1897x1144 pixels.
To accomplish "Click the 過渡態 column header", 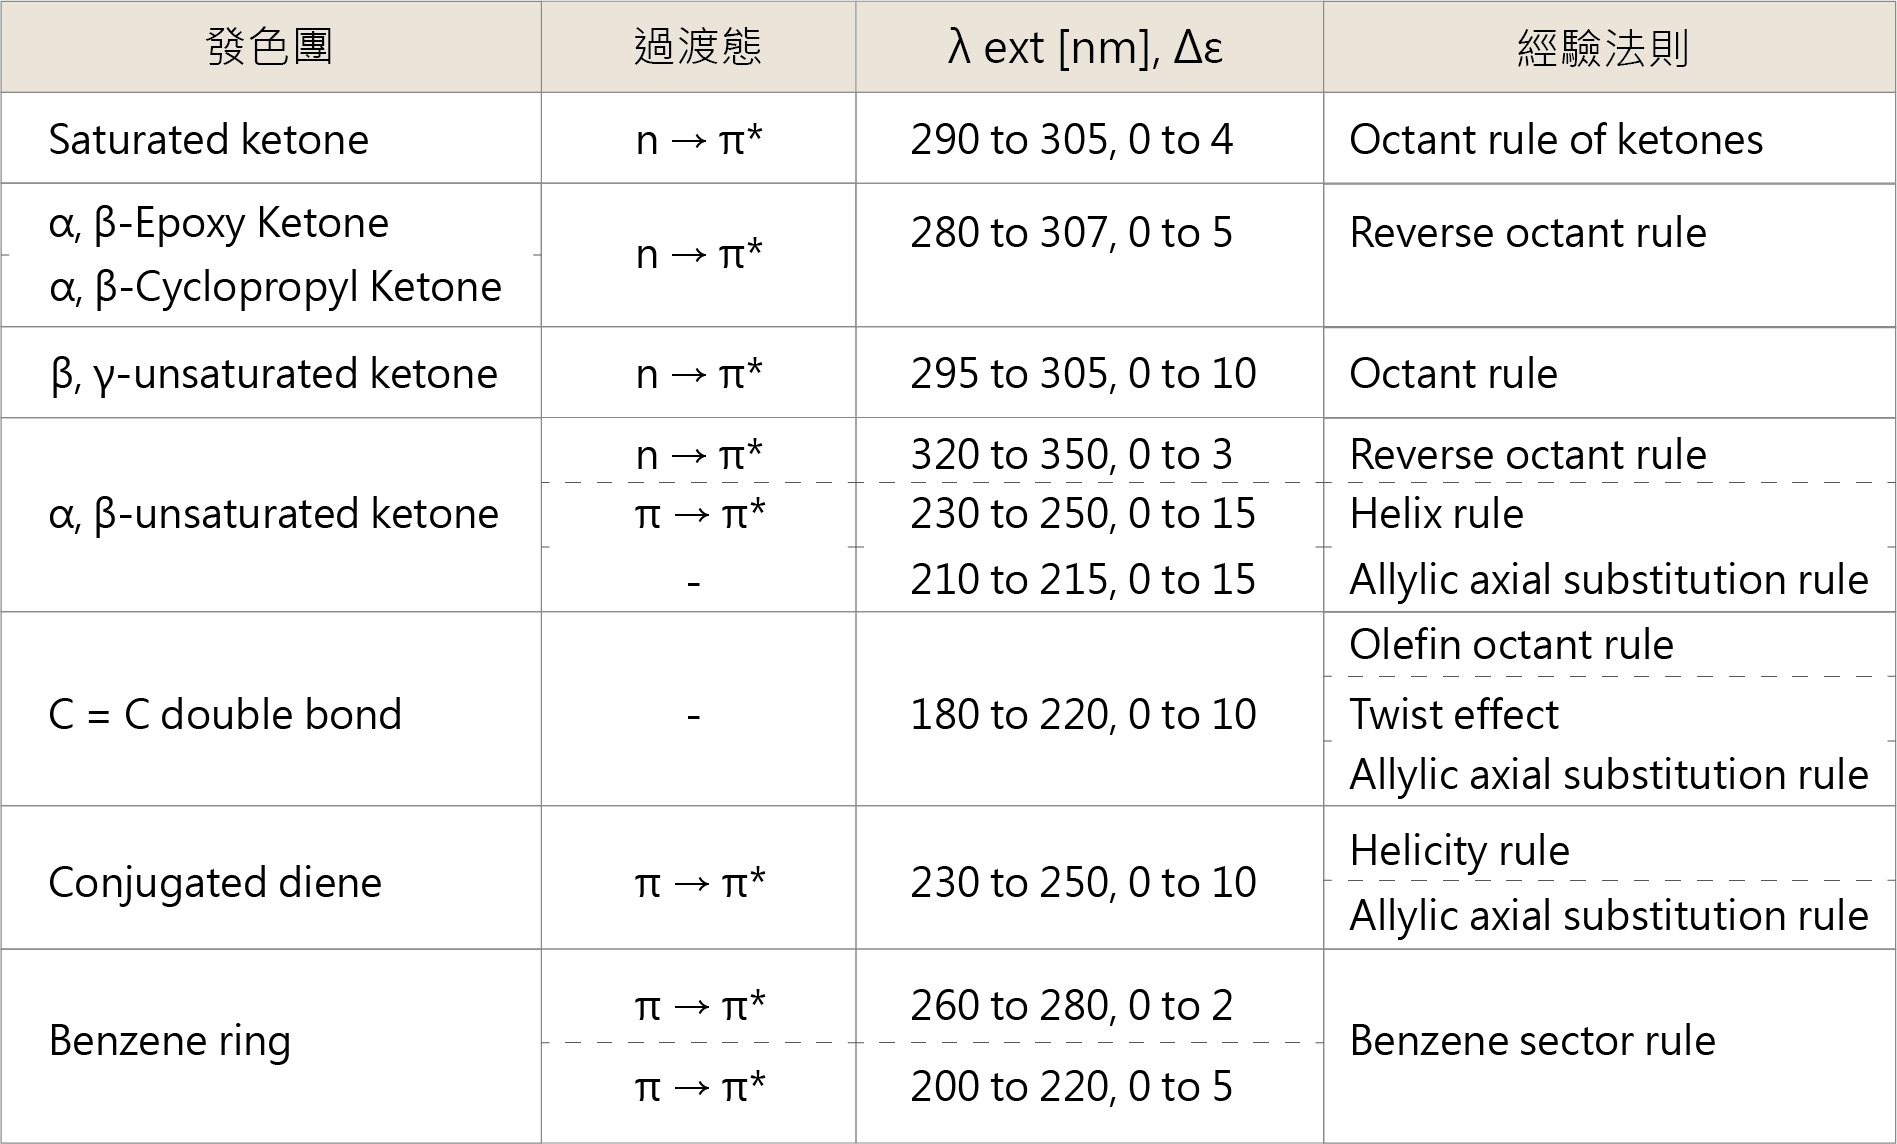I will [x=698, y=47].
